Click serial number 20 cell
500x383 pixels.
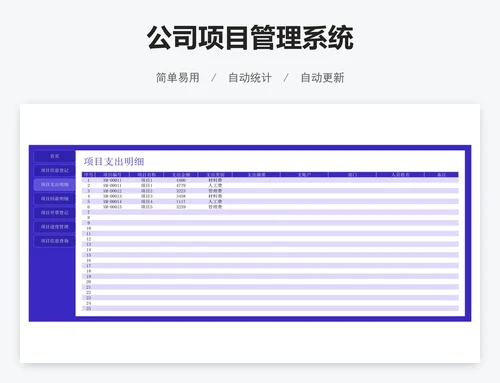[89, 282]
